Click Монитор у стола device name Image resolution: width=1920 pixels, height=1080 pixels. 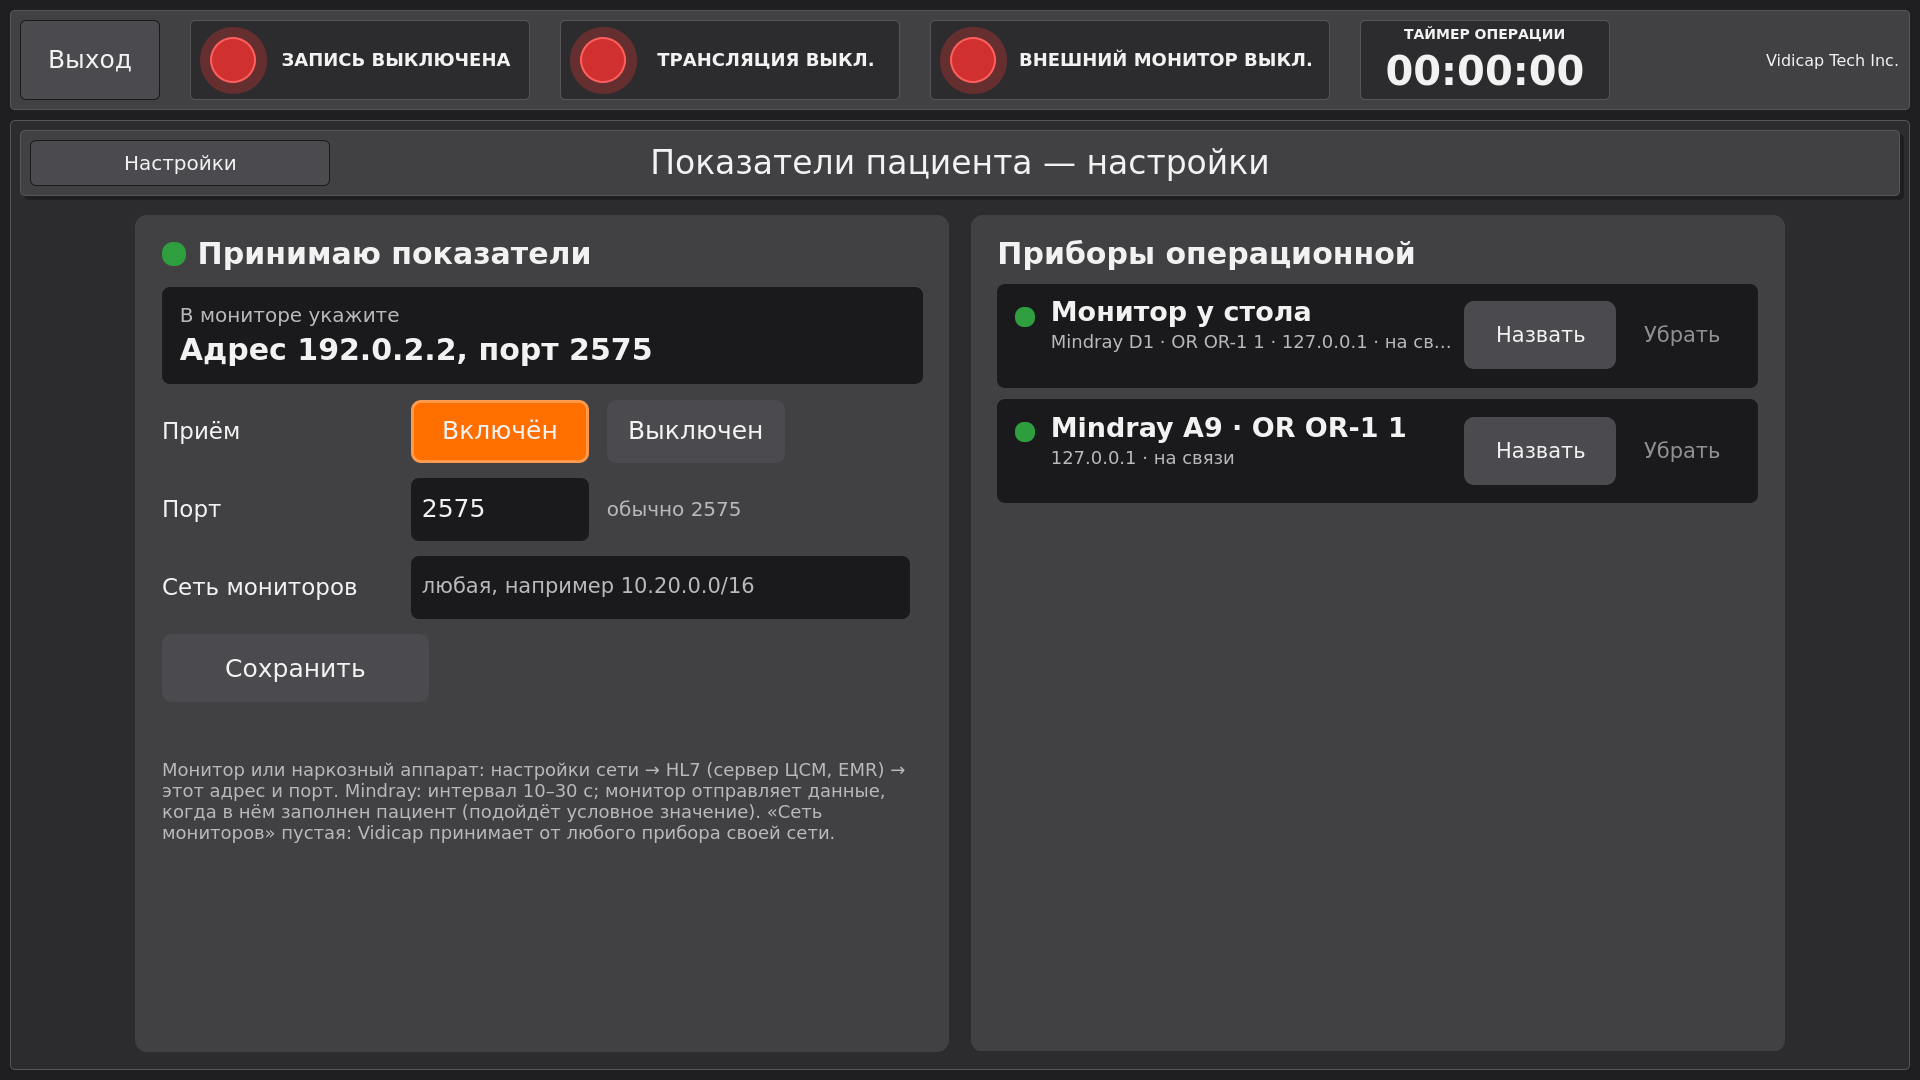1181,312
